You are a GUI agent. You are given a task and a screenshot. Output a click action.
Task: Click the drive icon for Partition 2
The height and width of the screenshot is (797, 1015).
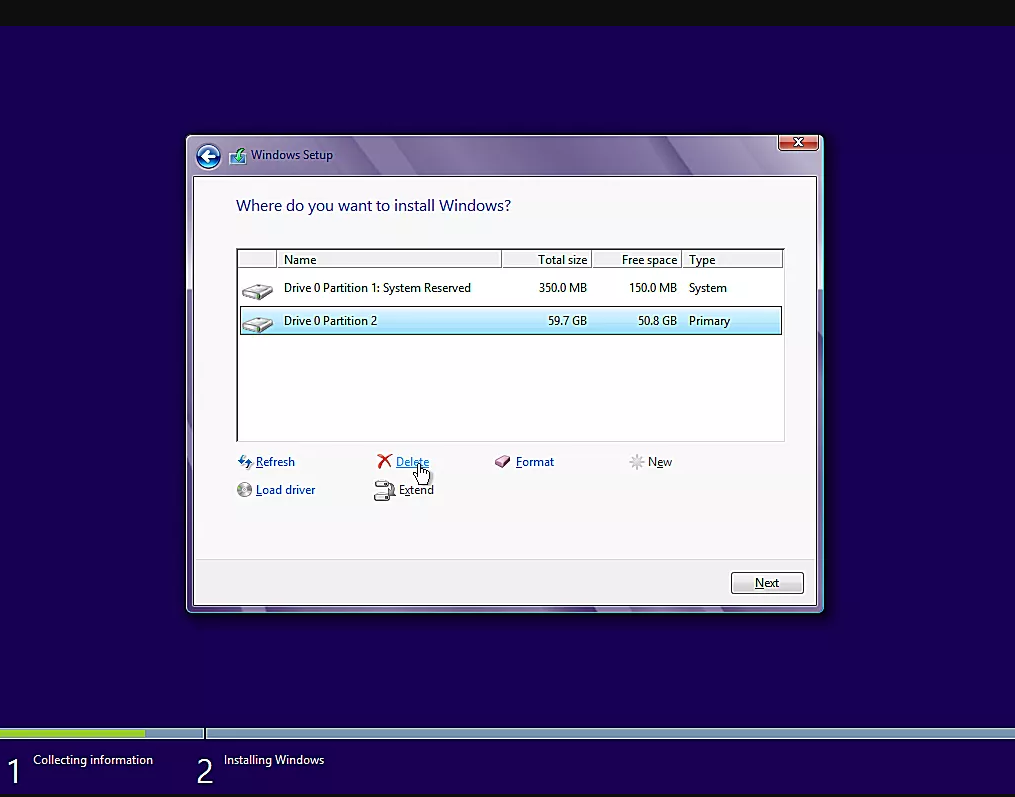(258, 323)
